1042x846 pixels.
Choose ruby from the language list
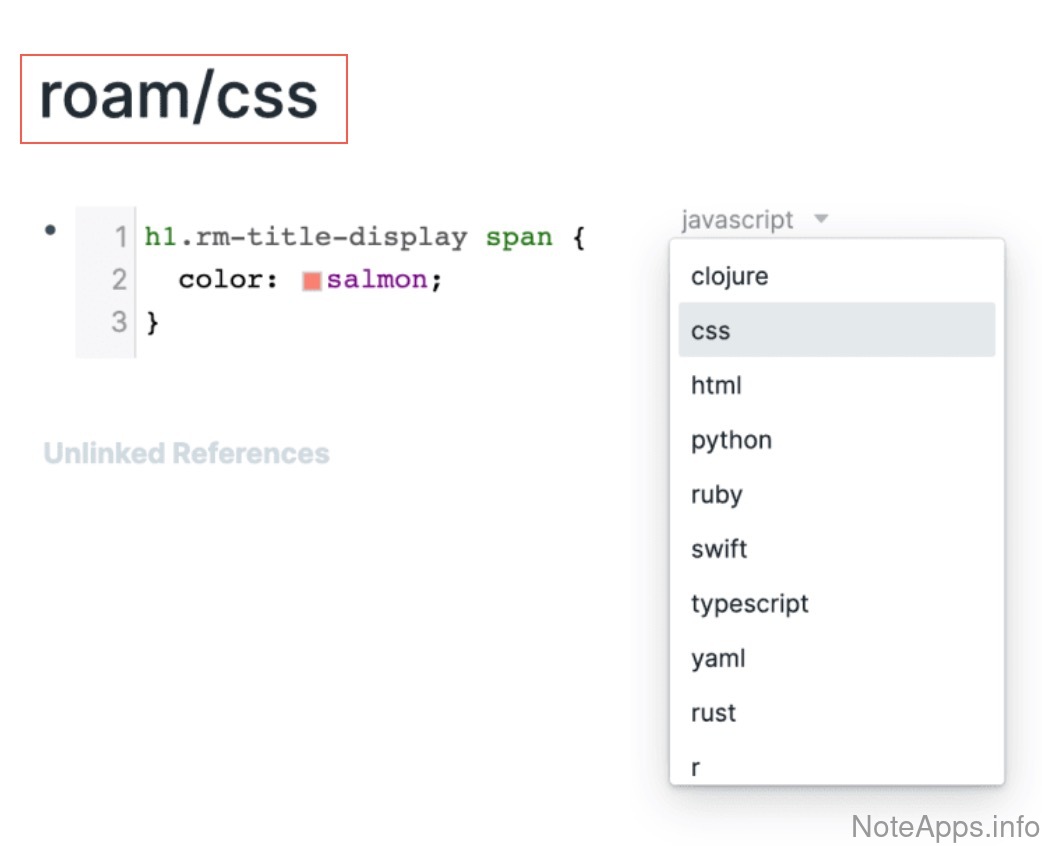tap(716, 495)
